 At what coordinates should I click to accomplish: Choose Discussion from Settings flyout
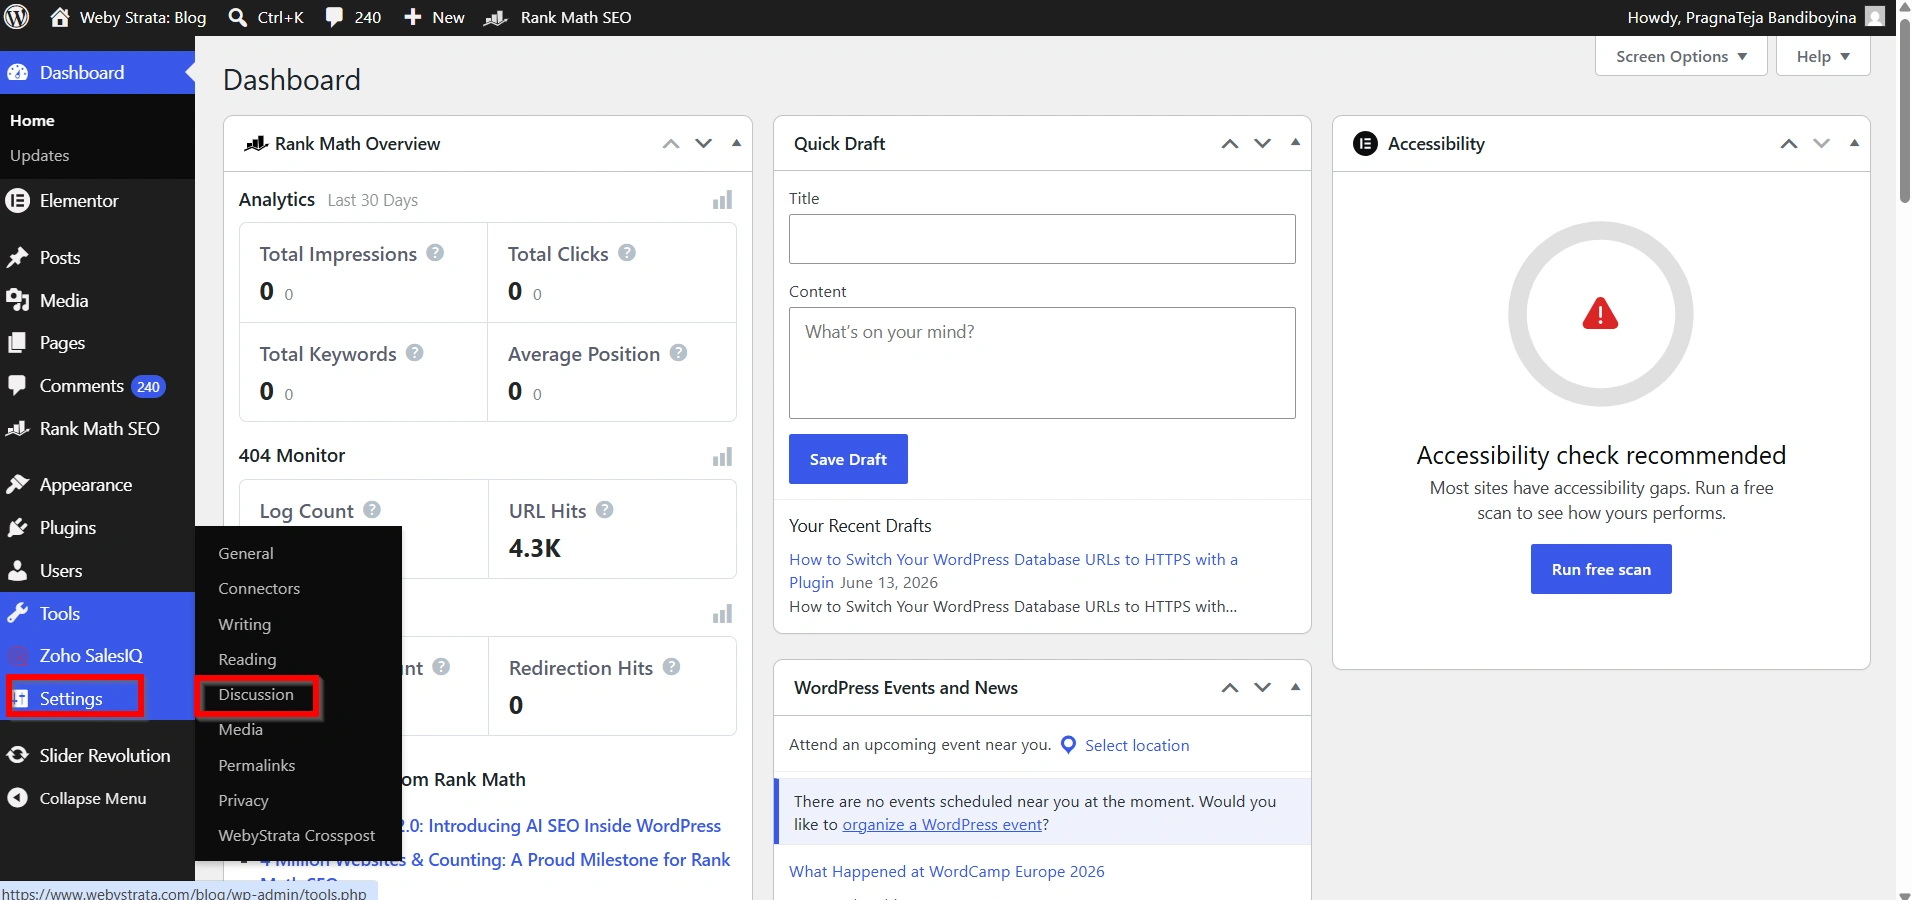258,695
